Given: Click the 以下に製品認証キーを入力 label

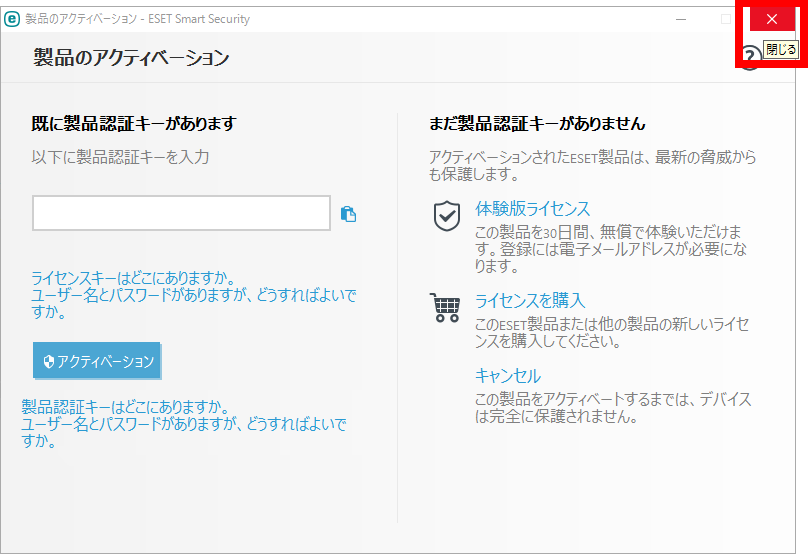Looking at the screenshot, I should click(x=120, y=157).
